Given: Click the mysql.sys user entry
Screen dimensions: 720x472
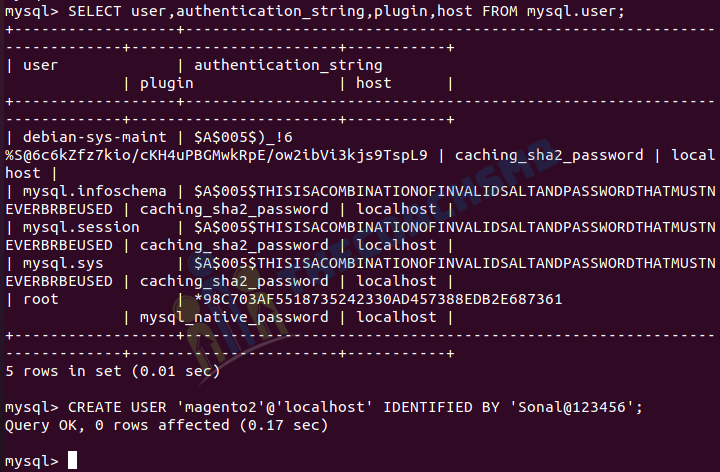Looking at the screenshot, I should [x=63, y=264].
